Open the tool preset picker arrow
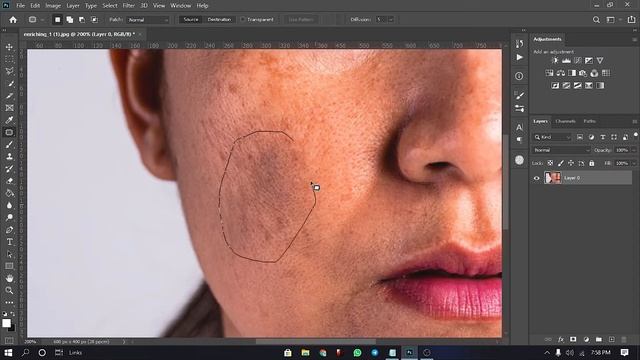The height and width of the screenshot is (360, 640). (x=42, y=20)
